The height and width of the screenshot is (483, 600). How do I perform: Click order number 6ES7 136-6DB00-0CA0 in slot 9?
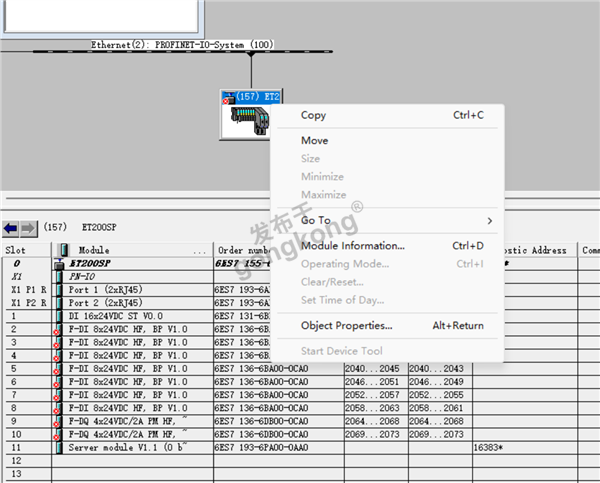261,421
